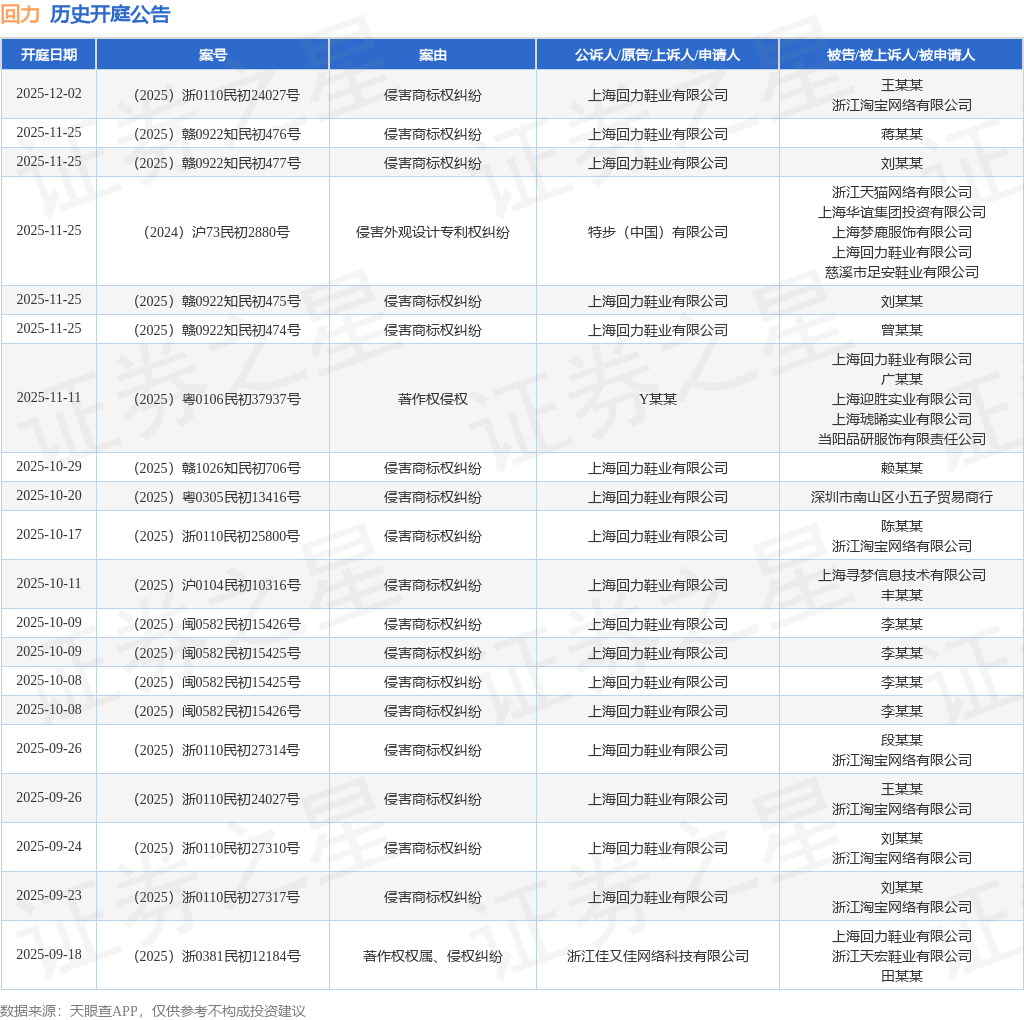Screen dimensions: 1024x1020
Task: Click defendant 慈溪市足安鞋业有限公司
Action: pyautogui.click(x=902, y=272)
